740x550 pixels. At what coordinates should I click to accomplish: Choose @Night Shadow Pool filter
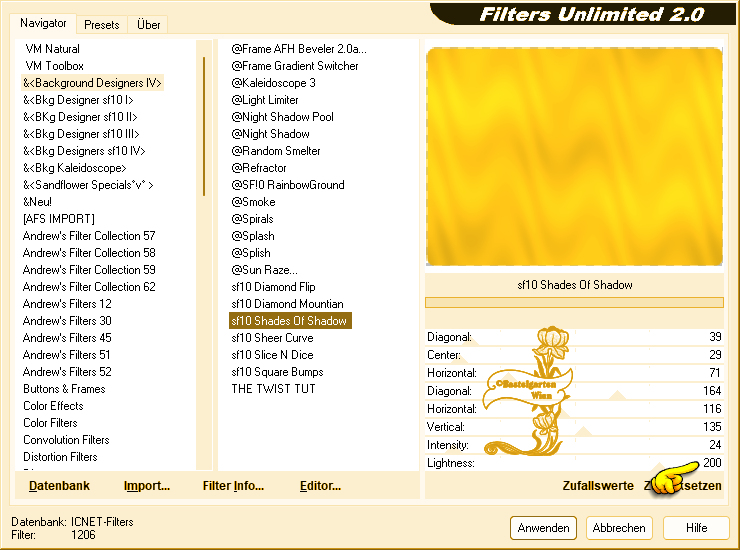(x=282, y=117)
